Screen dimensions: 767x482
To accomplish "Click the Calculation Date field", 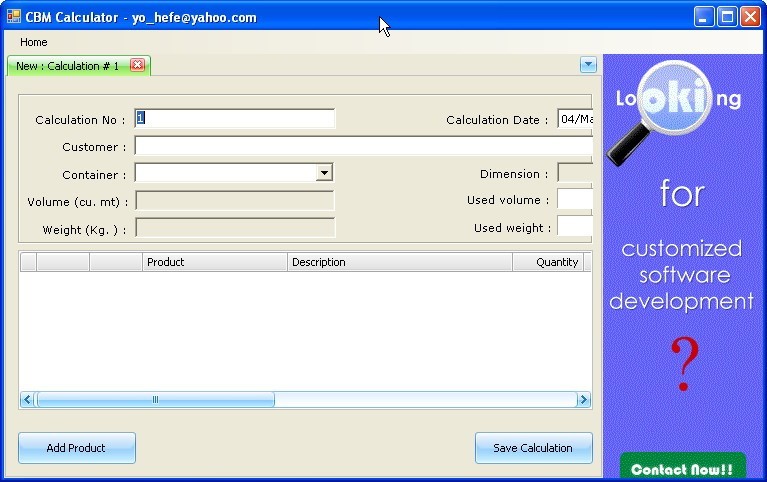I will pos(575,119).
